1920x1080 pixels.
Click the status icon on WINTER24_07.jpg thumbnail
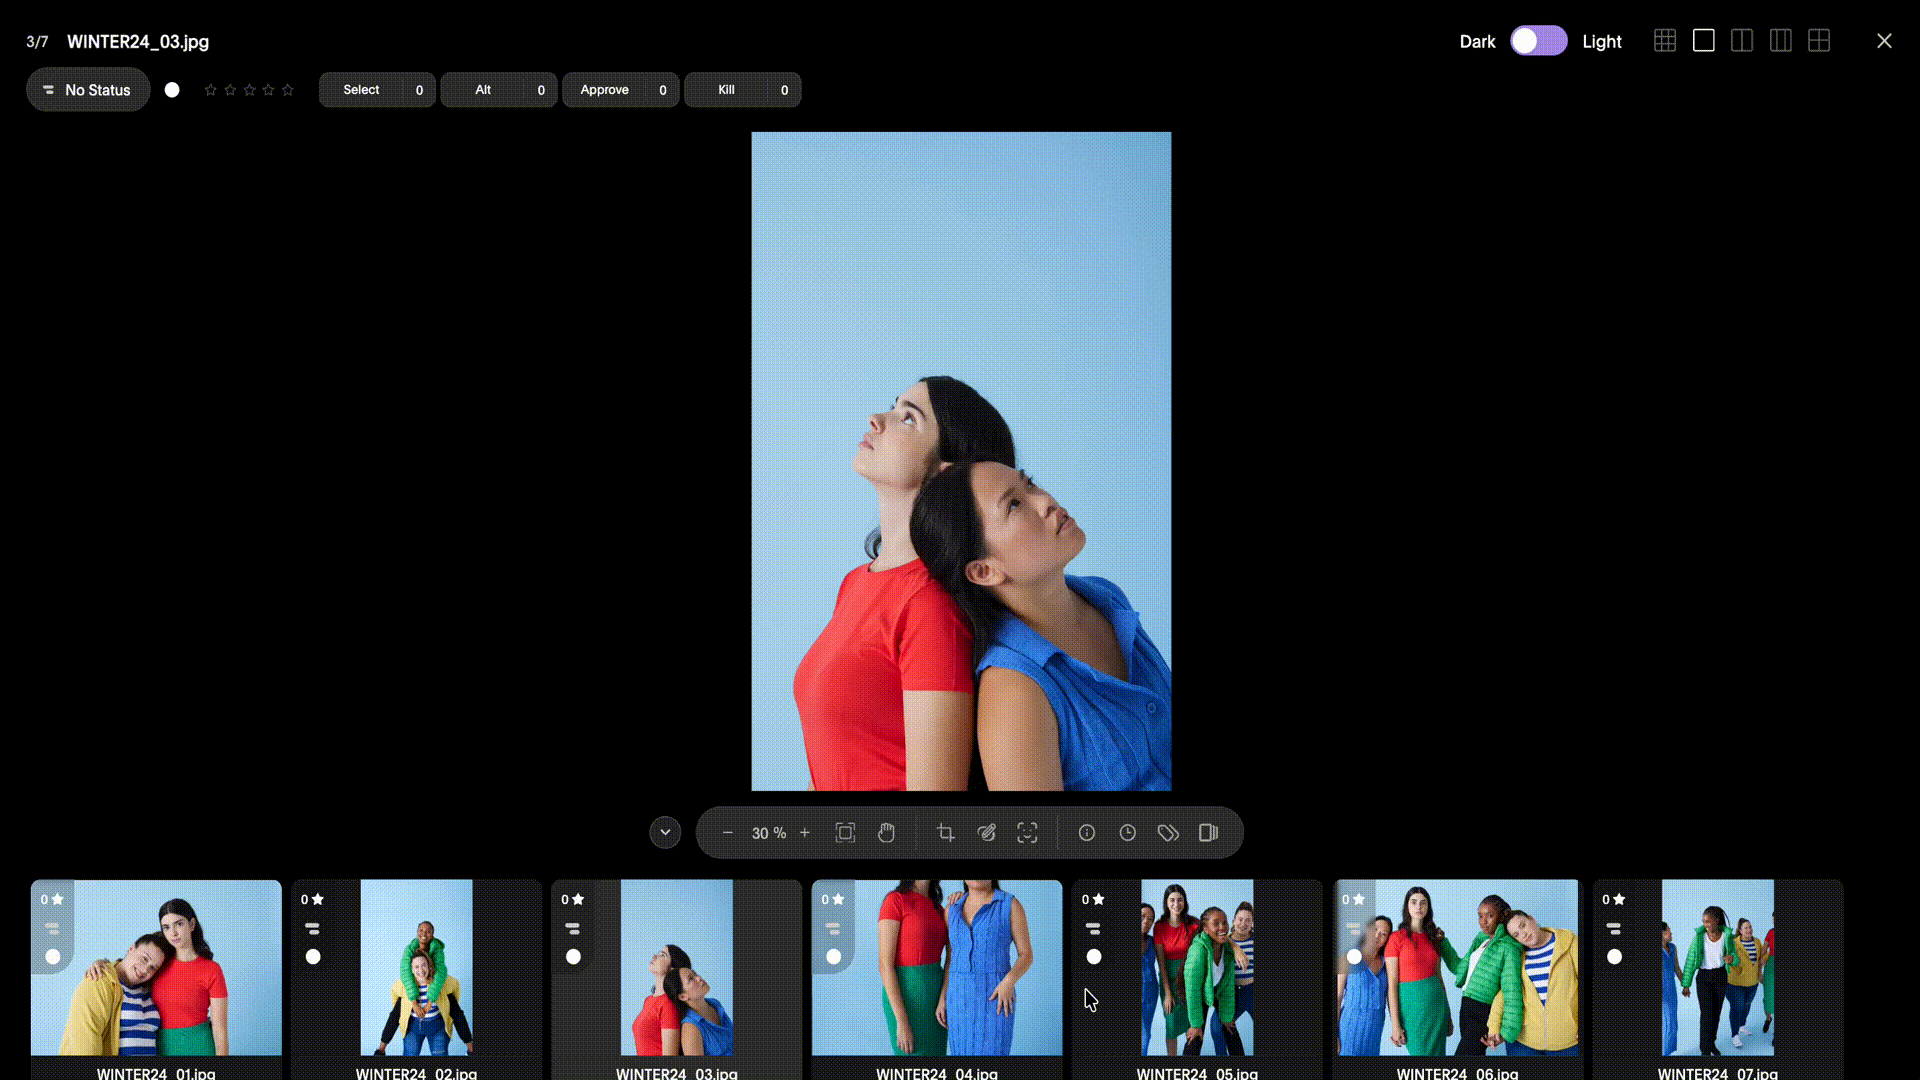click(1614, 929)
